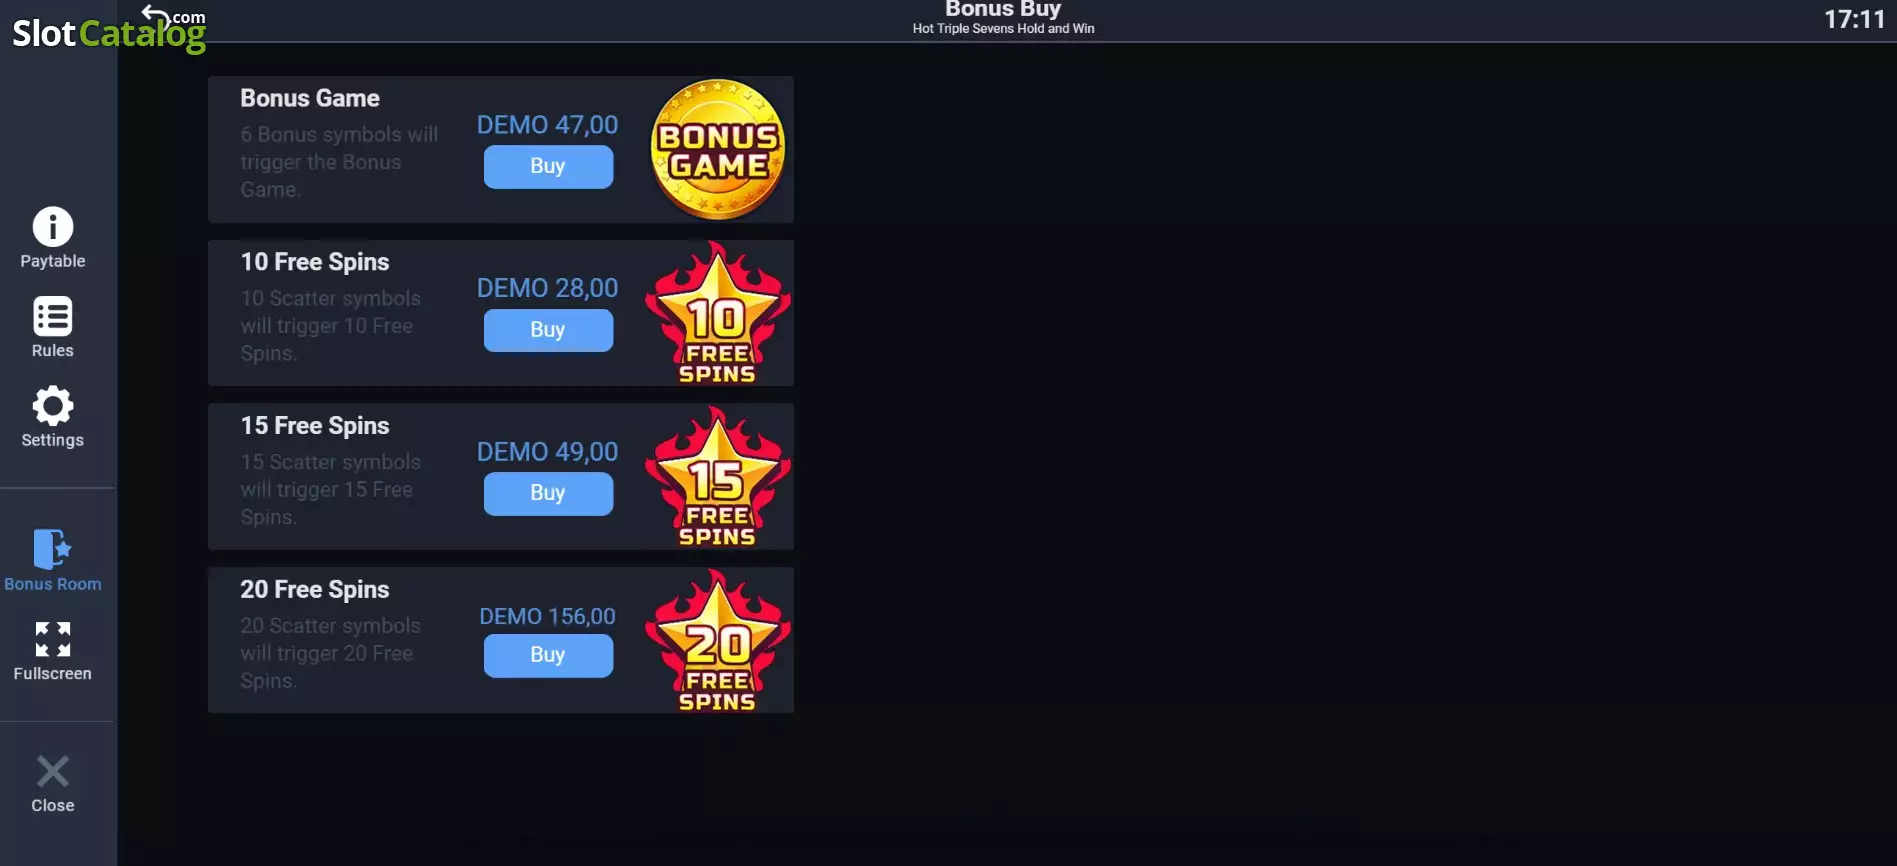1897x866 pixels.
Task: Toggle Fullscreen mode icon
Action: pos(53,639)
